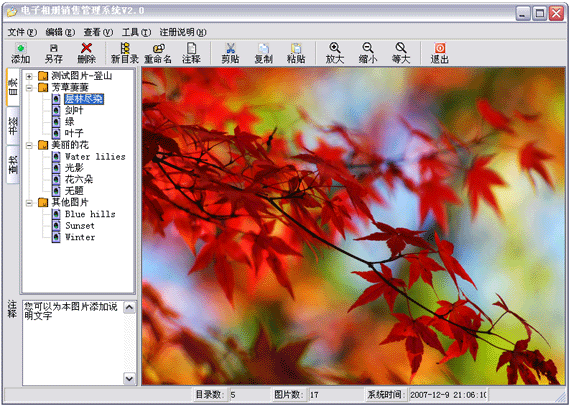This screenshot has width=571, height=407.
Task: Click the 添加 (Add) toolbar icon
Action: [20, 53]
